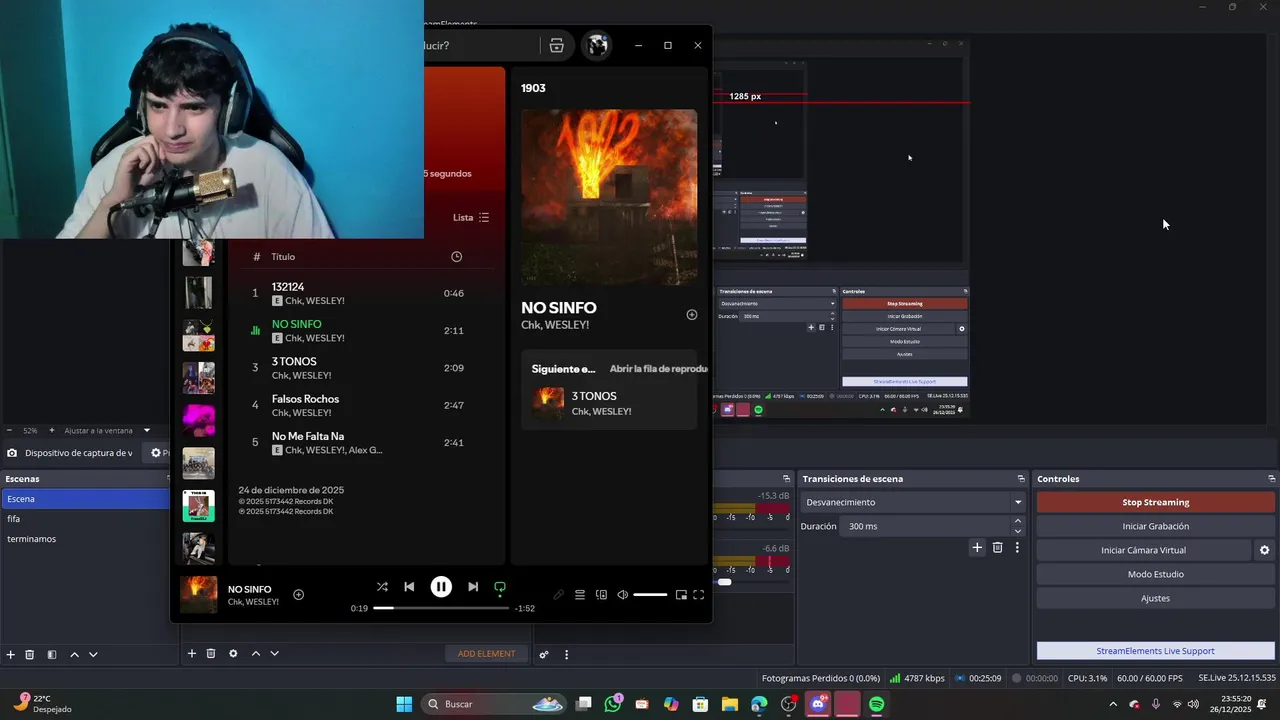
Task: Open Chk, WESLEY! artist link under NO SINFO title
Action: (x=555, y=325)
